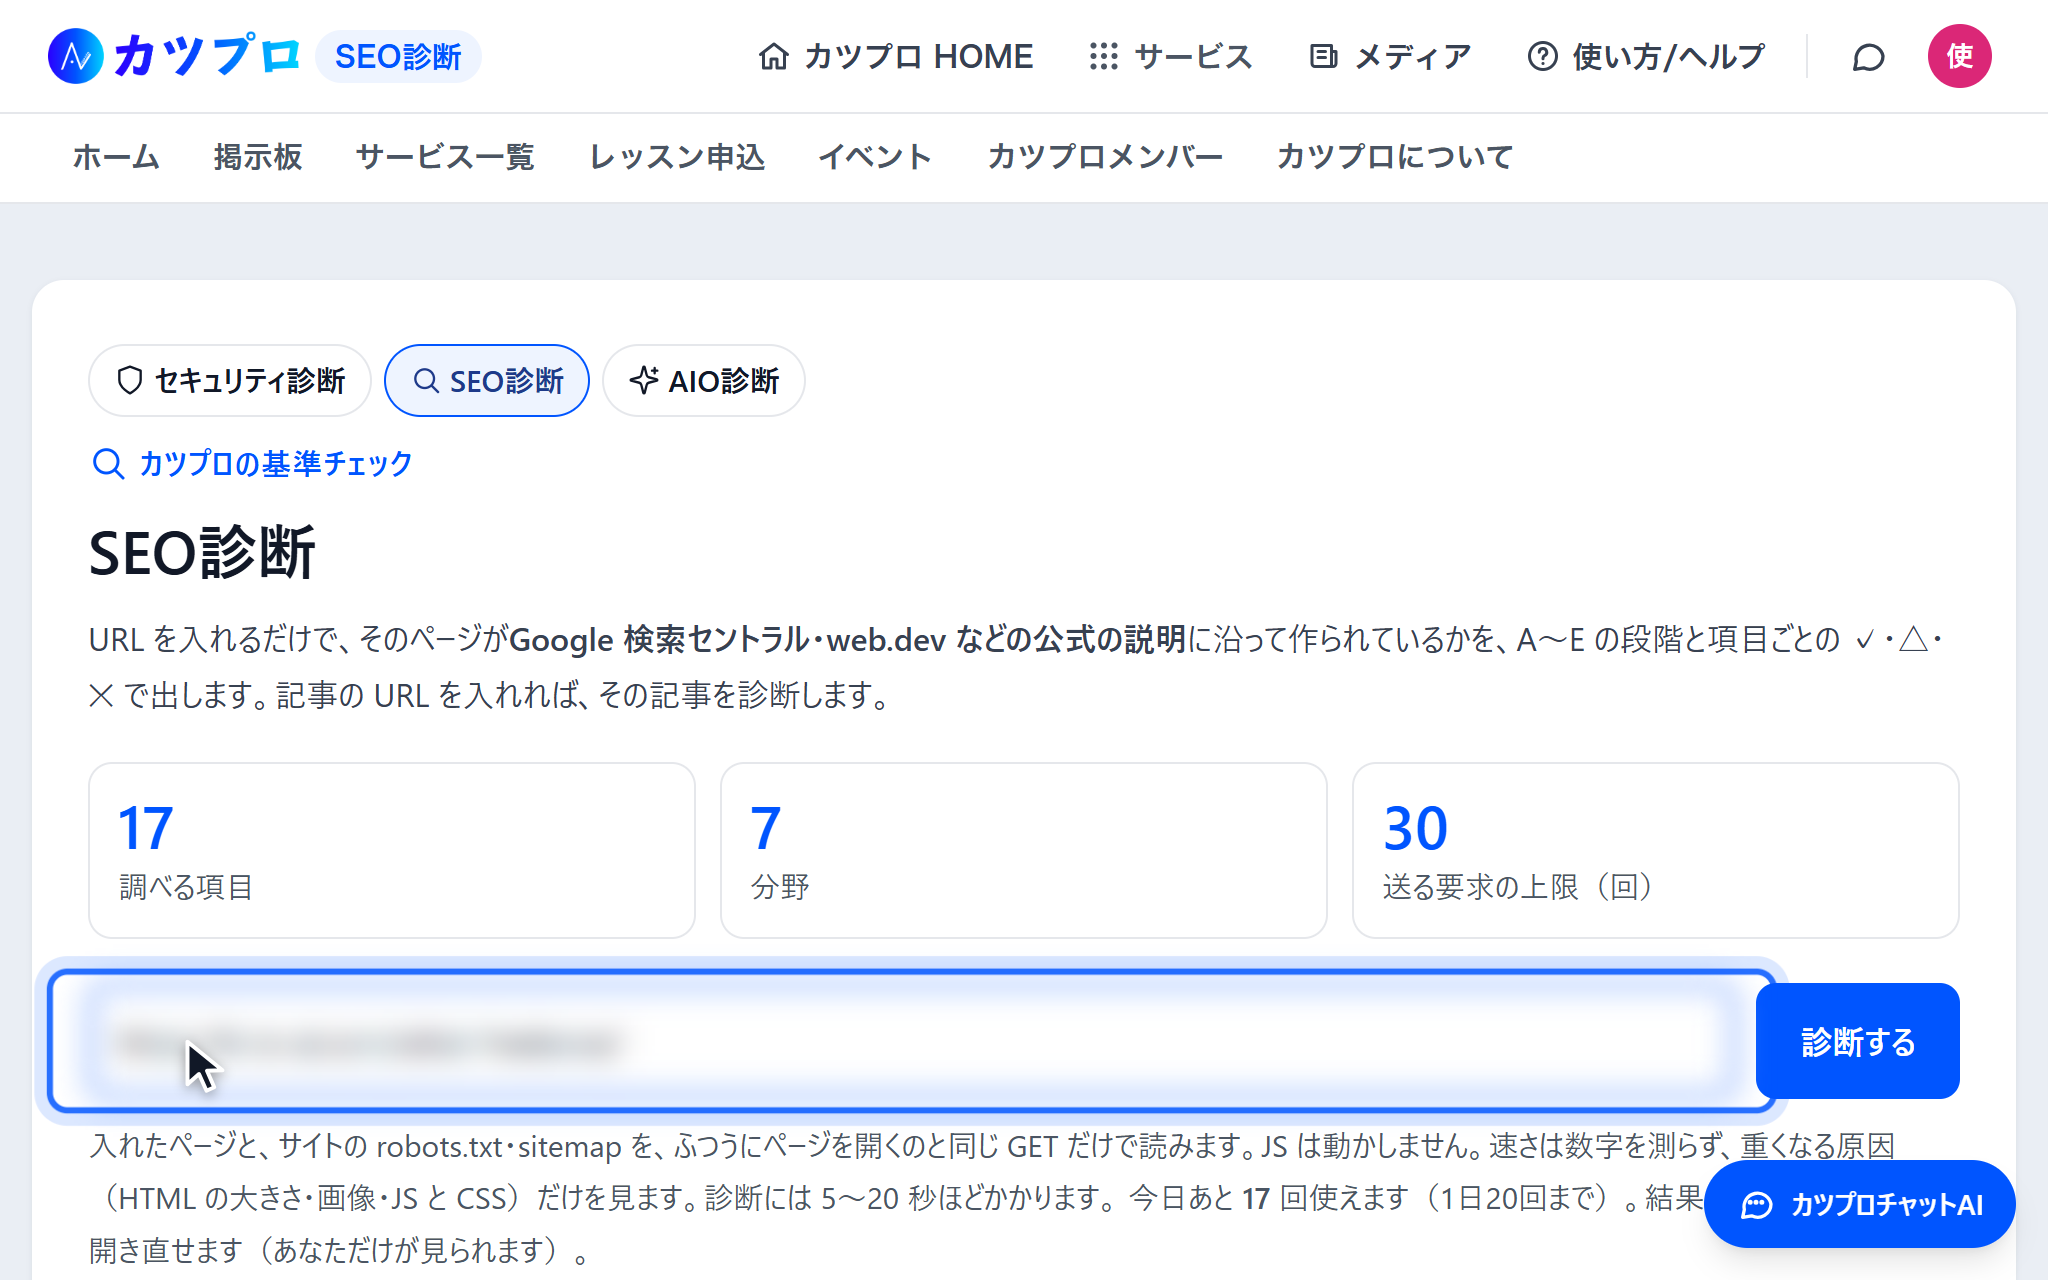Image resolution: width=2048 pixels, height=1280 pixels.
Task: Click the house icon next to カツプロ HOME
Action: click(x=774, y=56)
